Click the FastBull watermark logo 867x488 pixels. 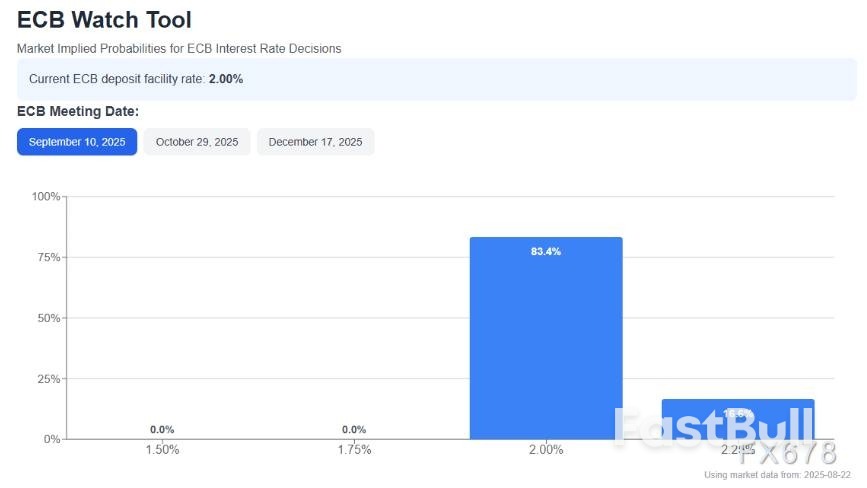coord(712,425)
